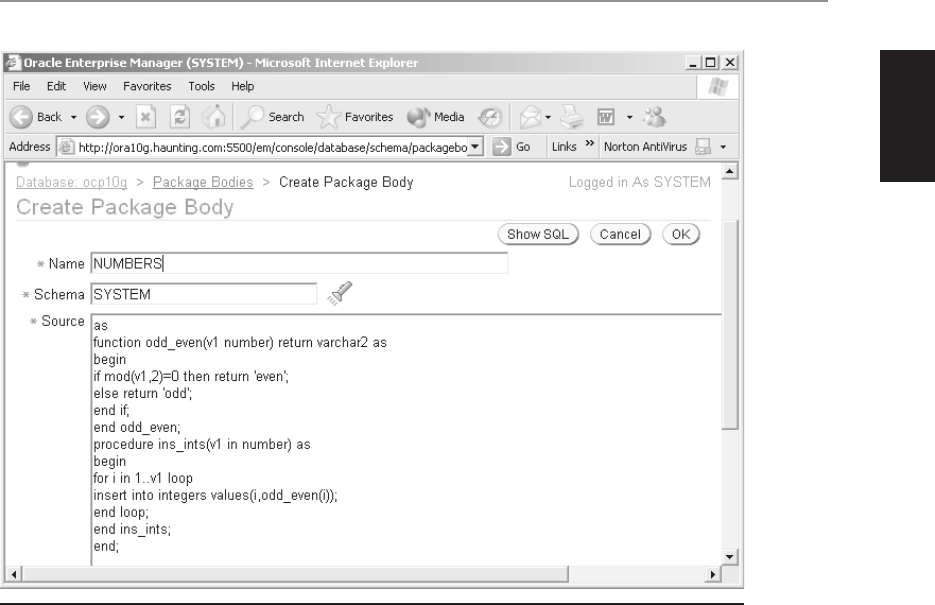Viewport: 935px width, 605px height.
Task: Click the 'for i in 1..v1 loop' line
Action: point(143,478)
